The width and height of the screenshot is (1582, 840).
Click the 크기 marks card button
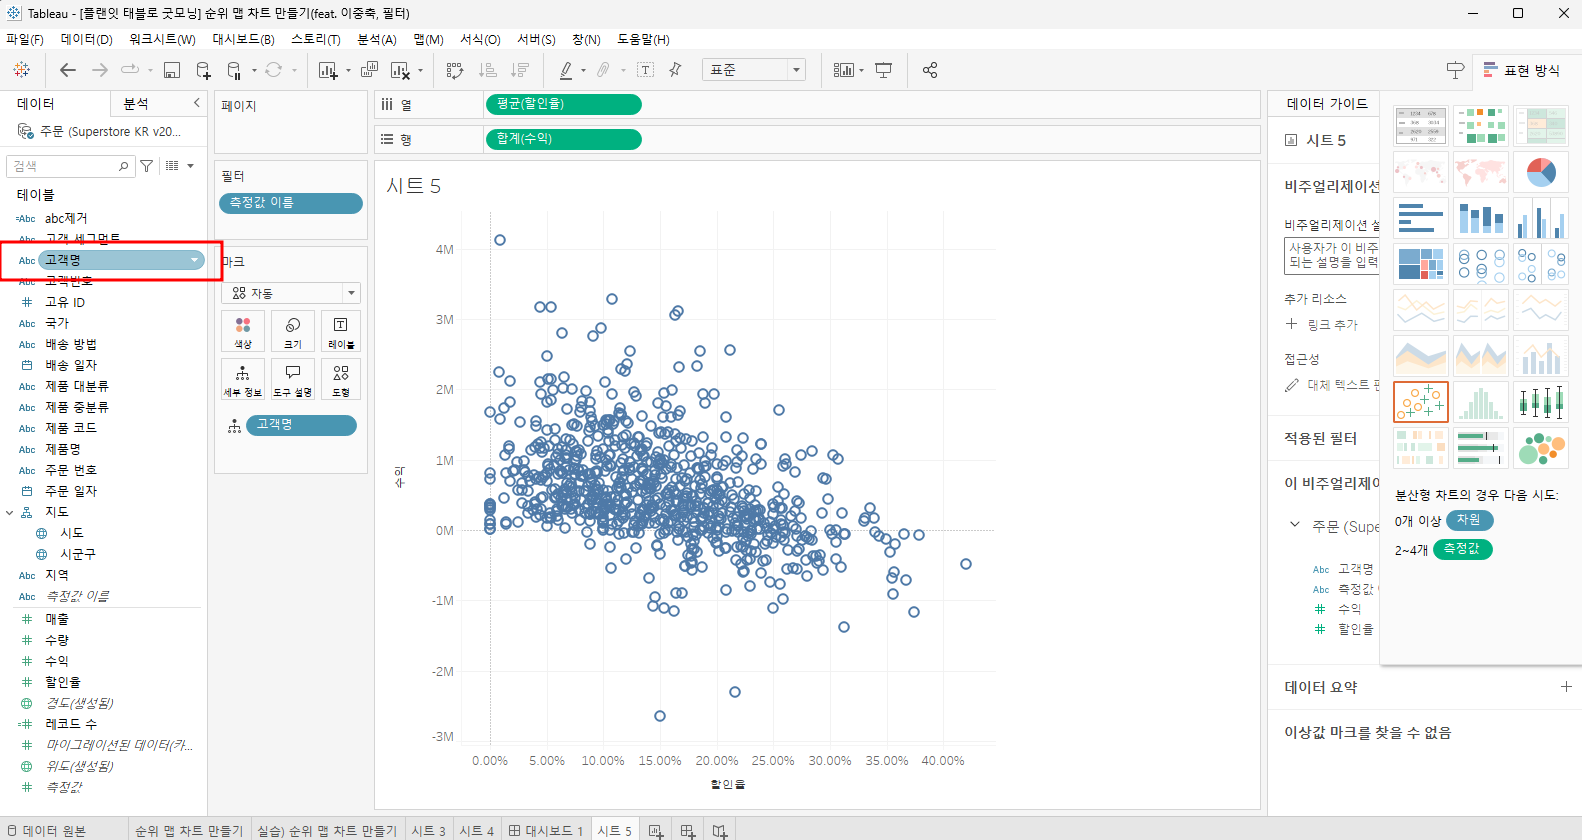pos(293,332)
